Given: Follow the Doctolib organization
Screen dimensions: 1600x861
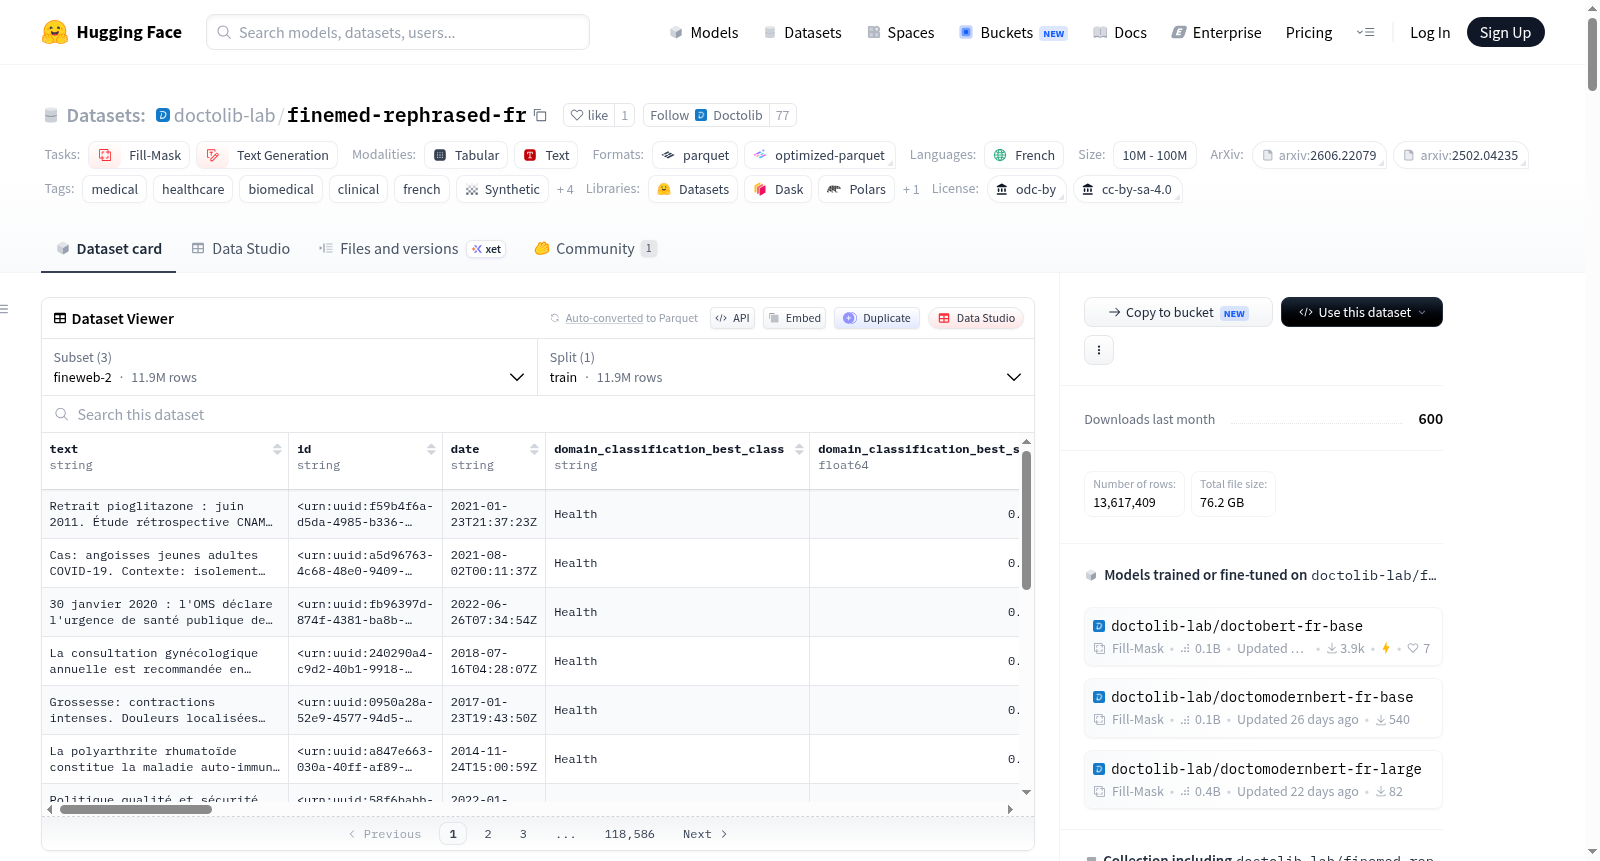Looking at the screenshot, I should tap(707, 115).
